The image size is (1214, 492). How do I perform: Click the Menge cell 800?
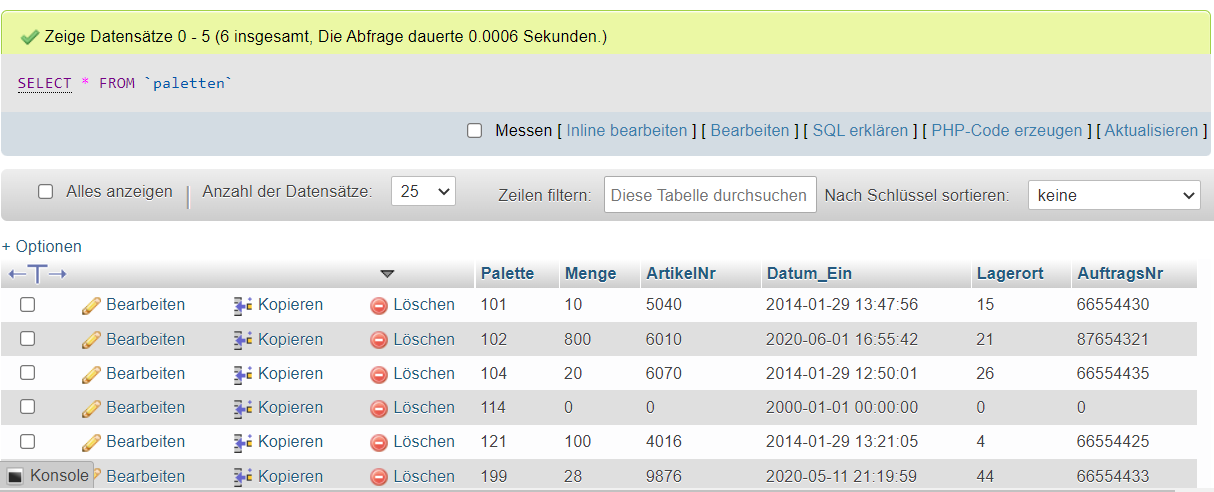tap(578, 340)
